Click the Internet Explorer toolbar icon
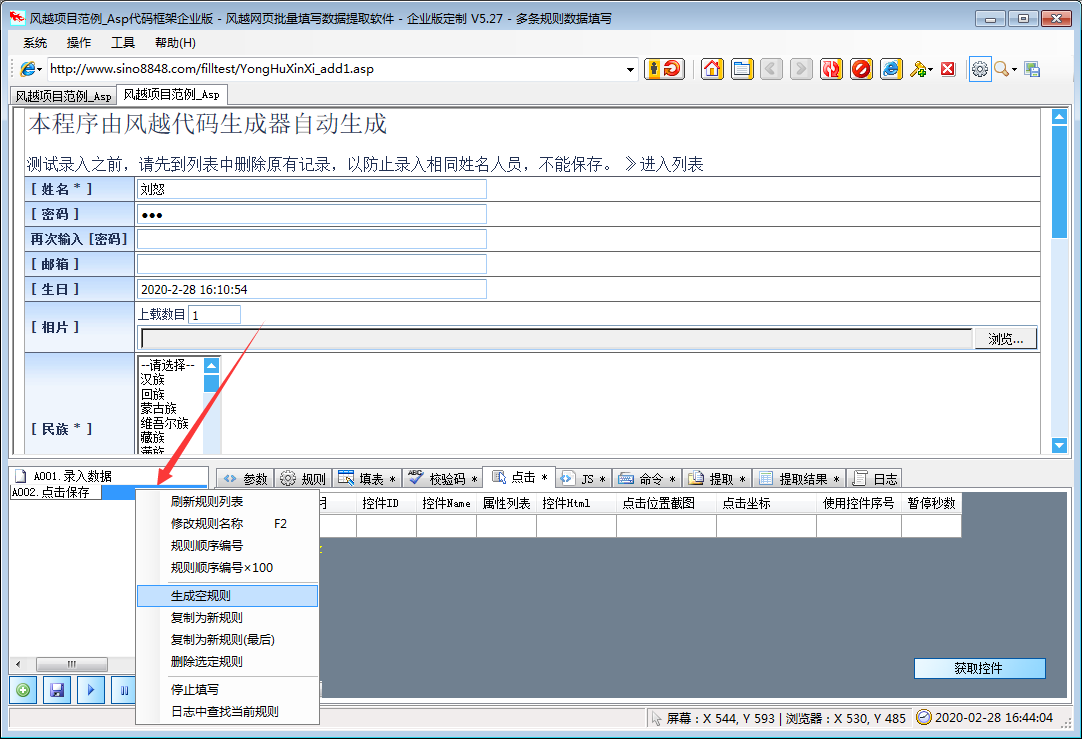The height and width of the screenshot is (739, 1082). point(891,69)
